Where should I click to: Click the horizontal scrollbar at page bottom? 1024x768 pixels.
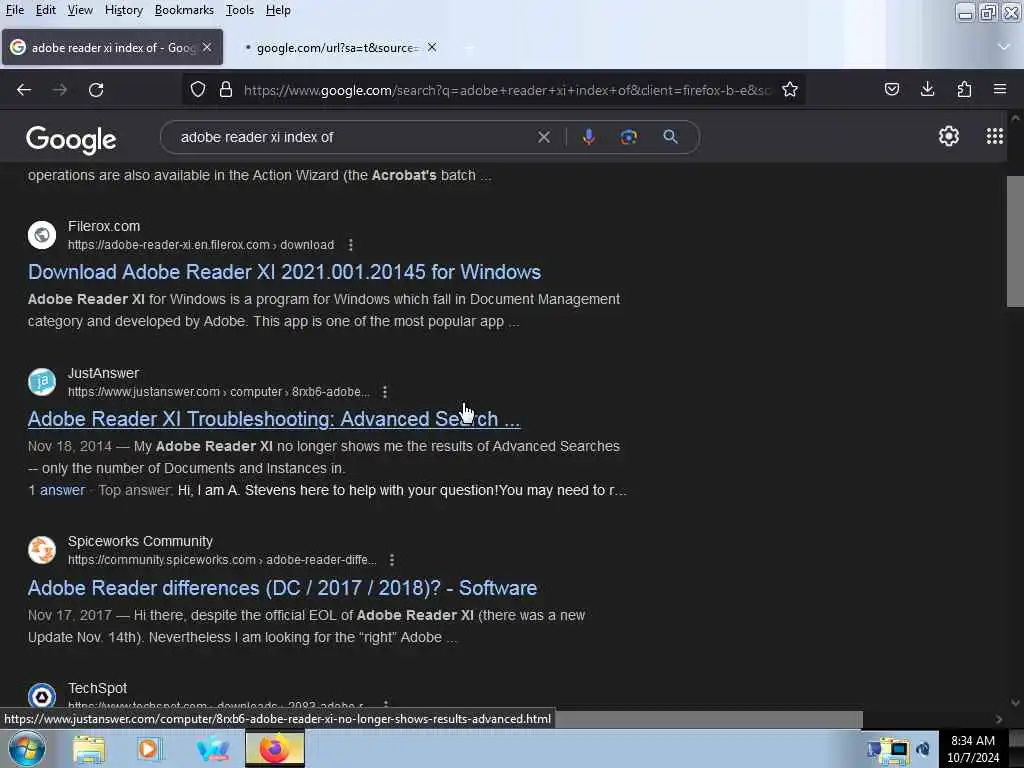tap(709, 719)
